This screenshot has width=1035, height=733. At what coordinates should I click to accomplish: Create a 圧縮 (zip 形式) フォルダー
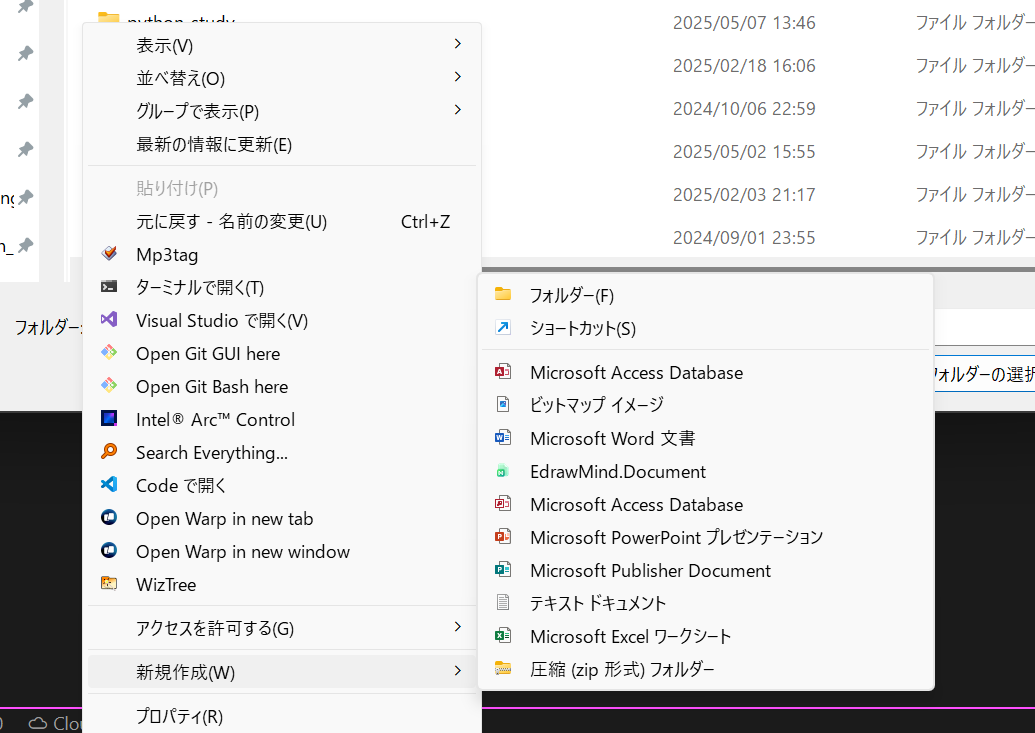pos(706,669)
